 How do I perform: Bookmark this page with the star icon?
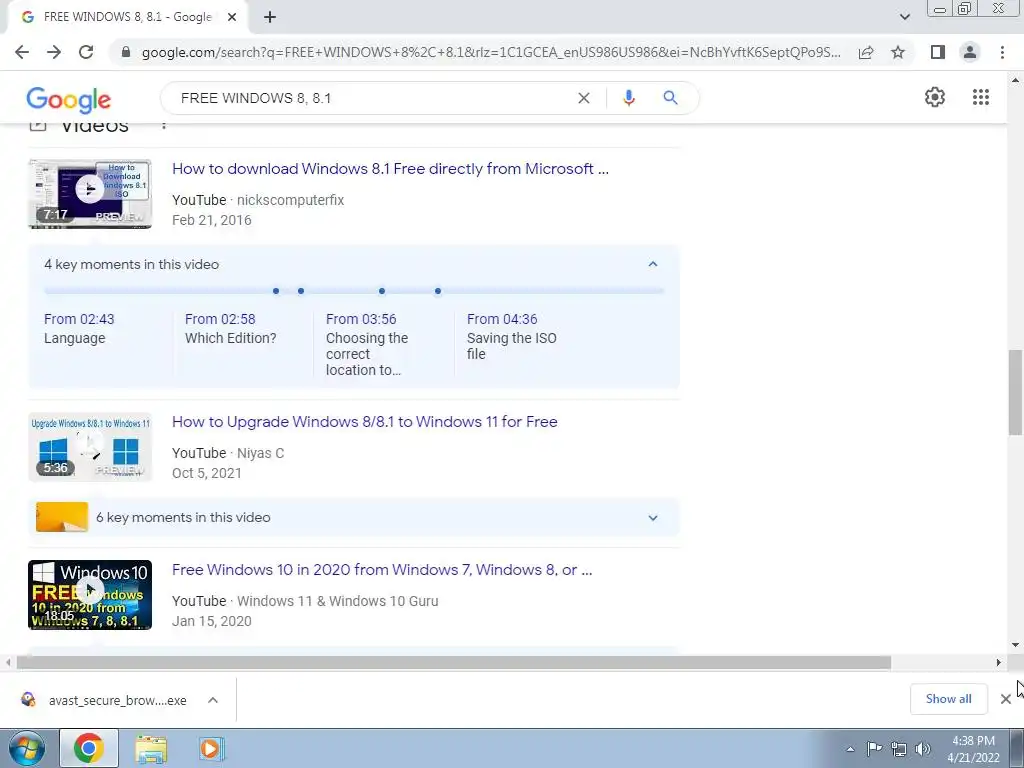(898, 52)
